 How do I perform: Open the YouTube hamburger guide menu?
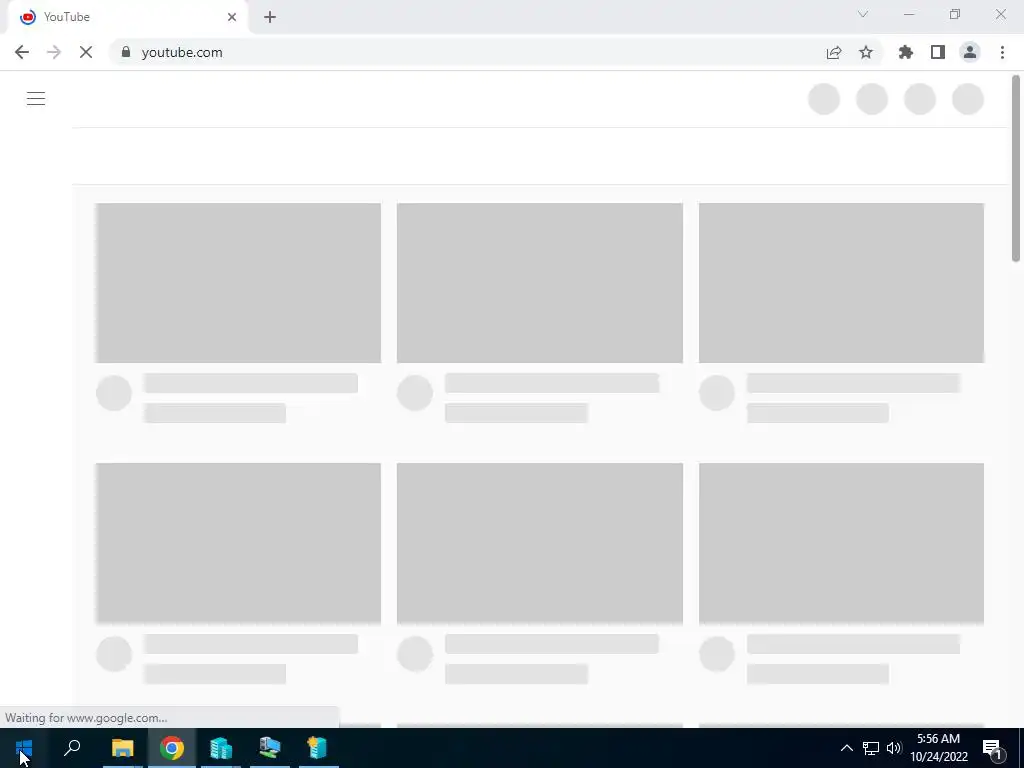coord(36,99)
